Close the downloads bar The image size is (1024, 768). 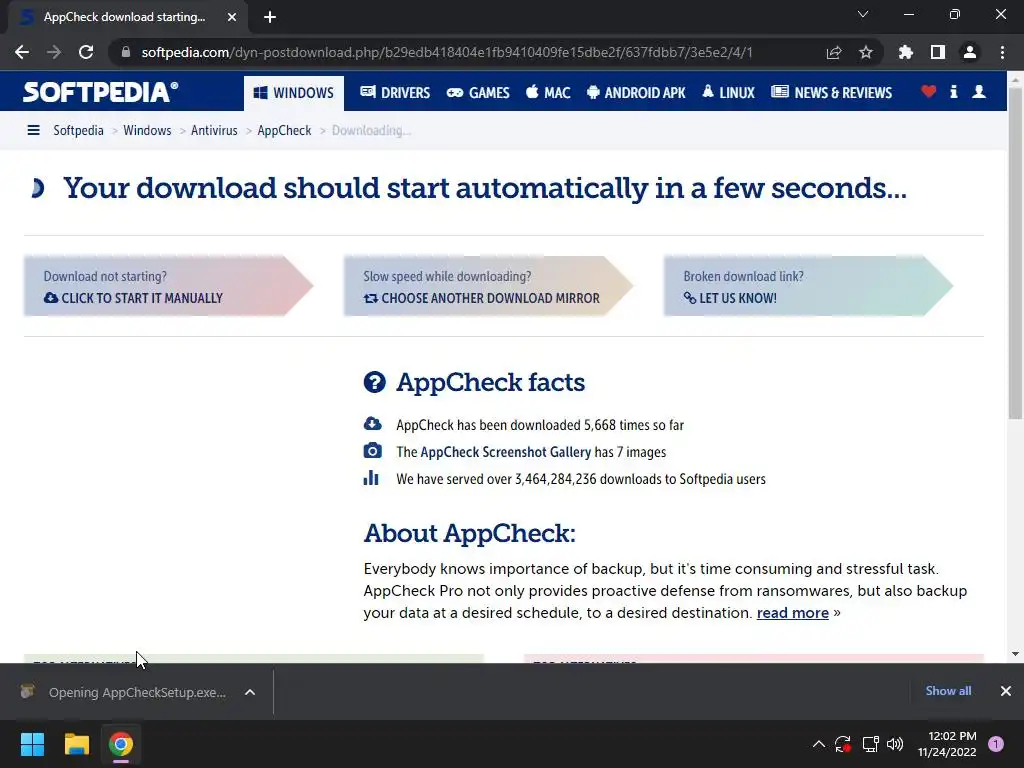(x=1006, y=691)
